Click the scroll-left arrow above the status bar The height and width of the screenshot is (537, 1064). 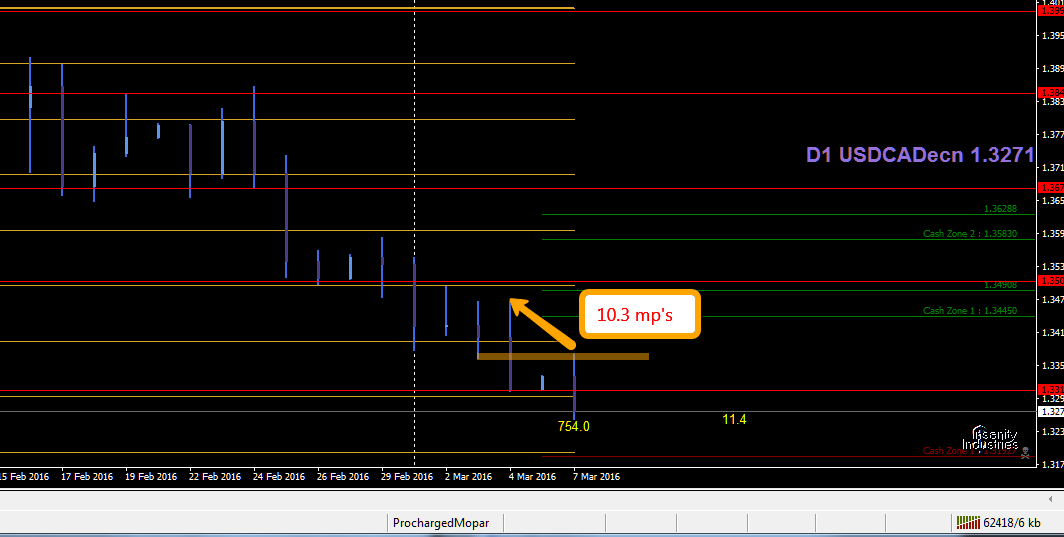tap(1051, 499)
